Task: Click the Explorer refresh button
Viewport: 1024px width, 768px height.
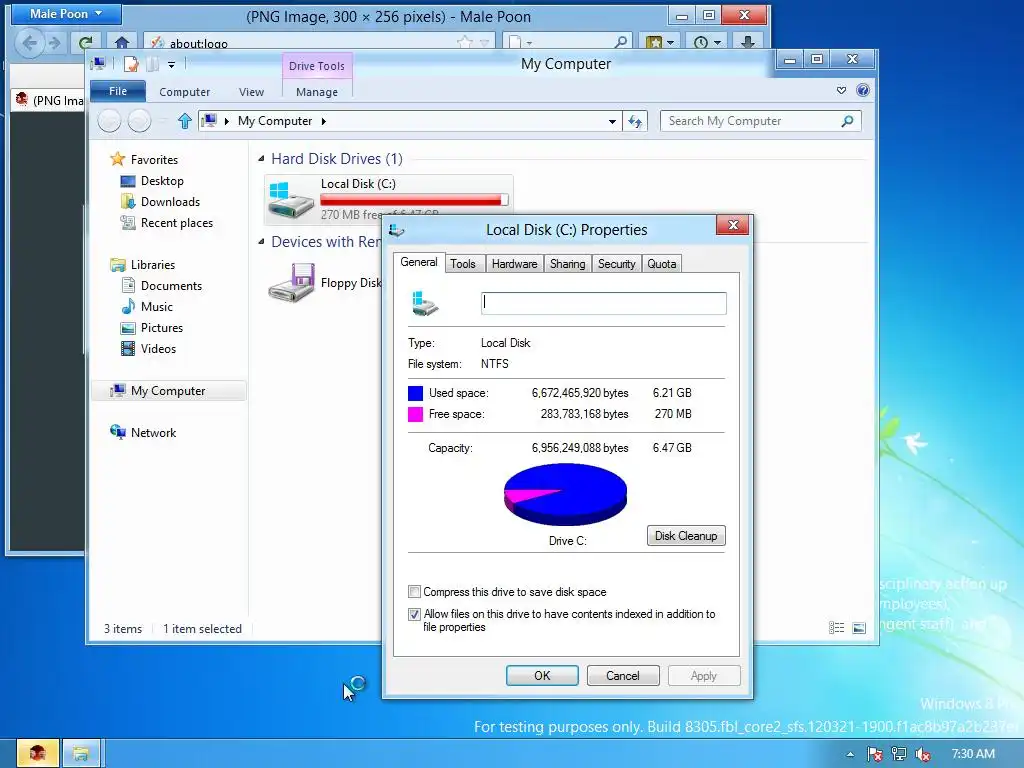Action: pos(635,121)
